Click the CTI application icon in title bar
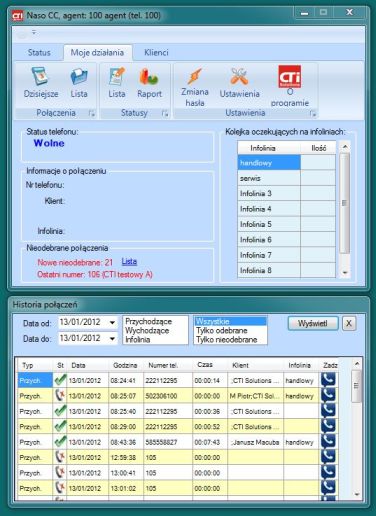Screen dimensions: 376x516 (18, 15)
